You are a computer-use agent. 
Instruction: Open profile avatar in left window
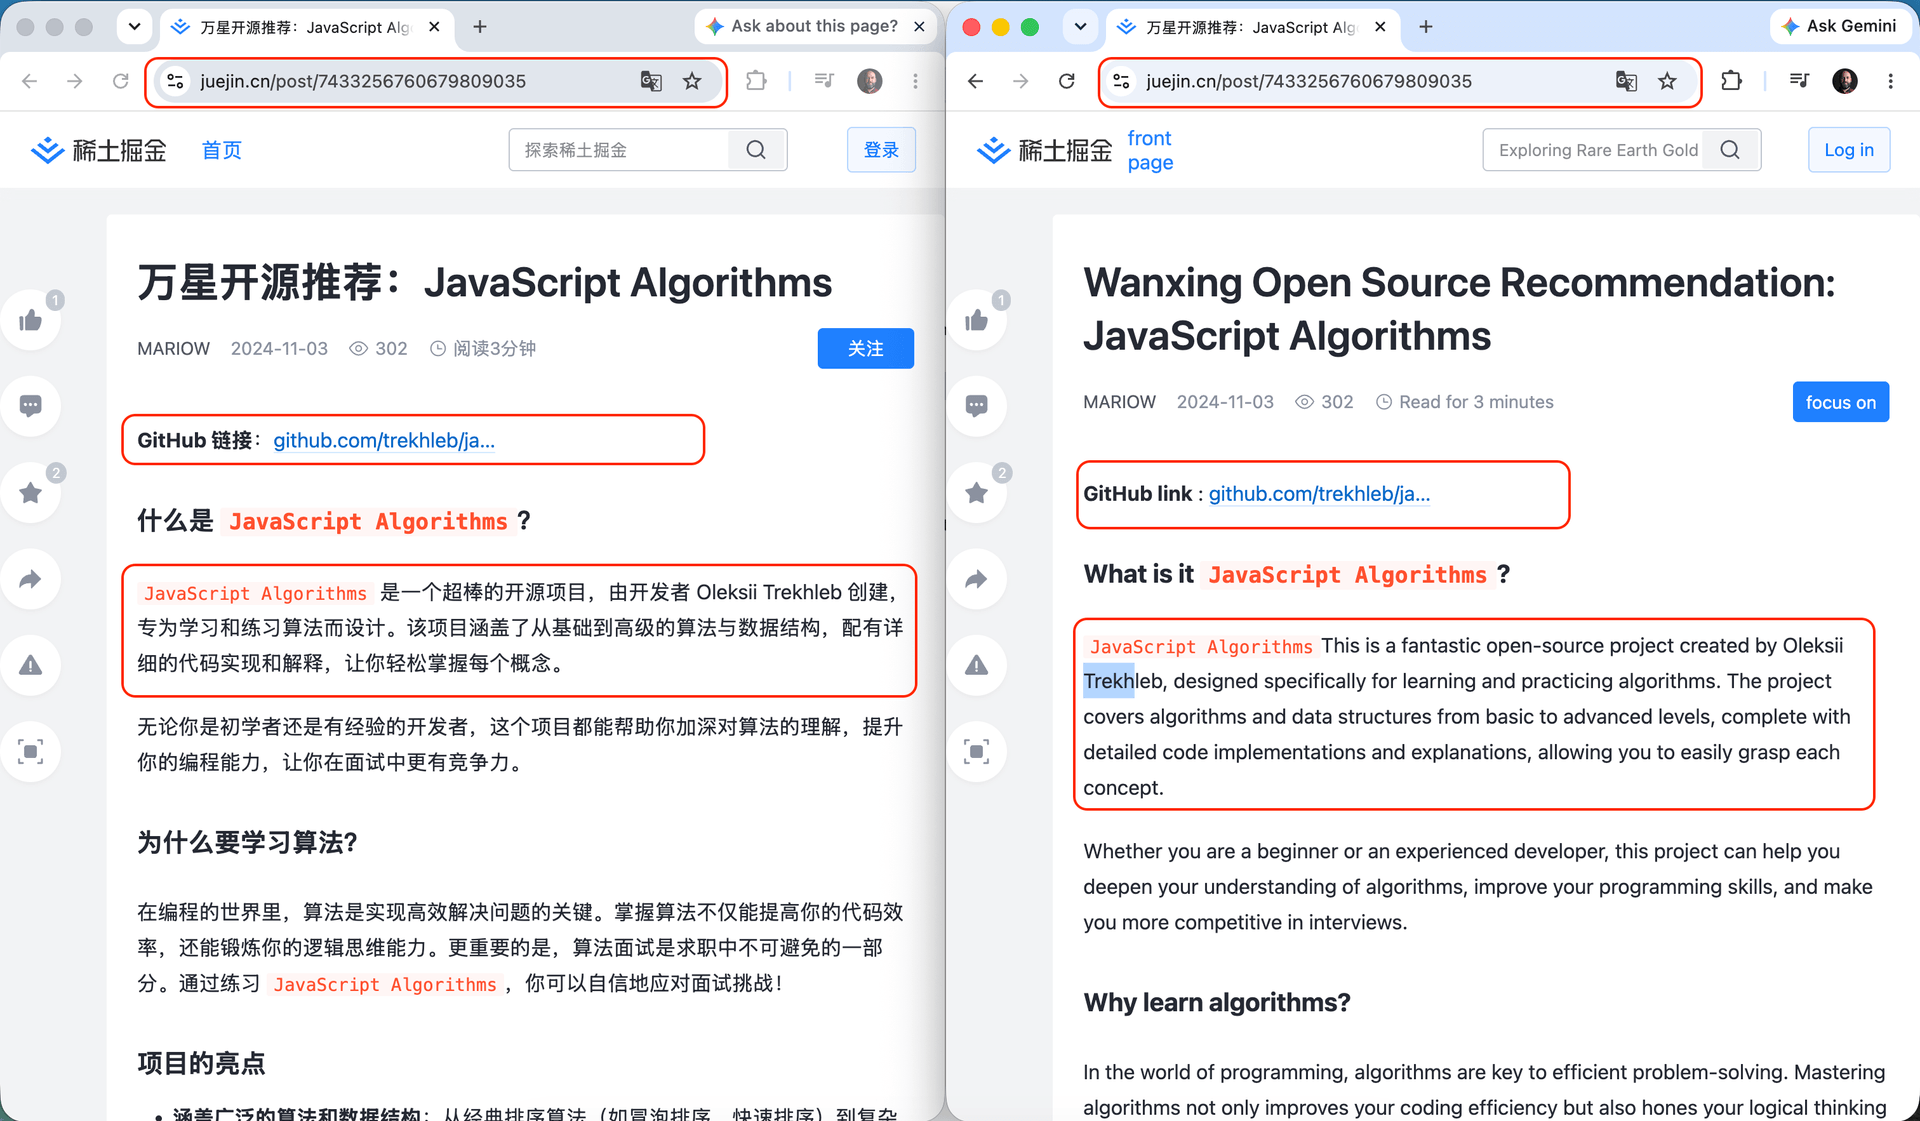point(870,81)
